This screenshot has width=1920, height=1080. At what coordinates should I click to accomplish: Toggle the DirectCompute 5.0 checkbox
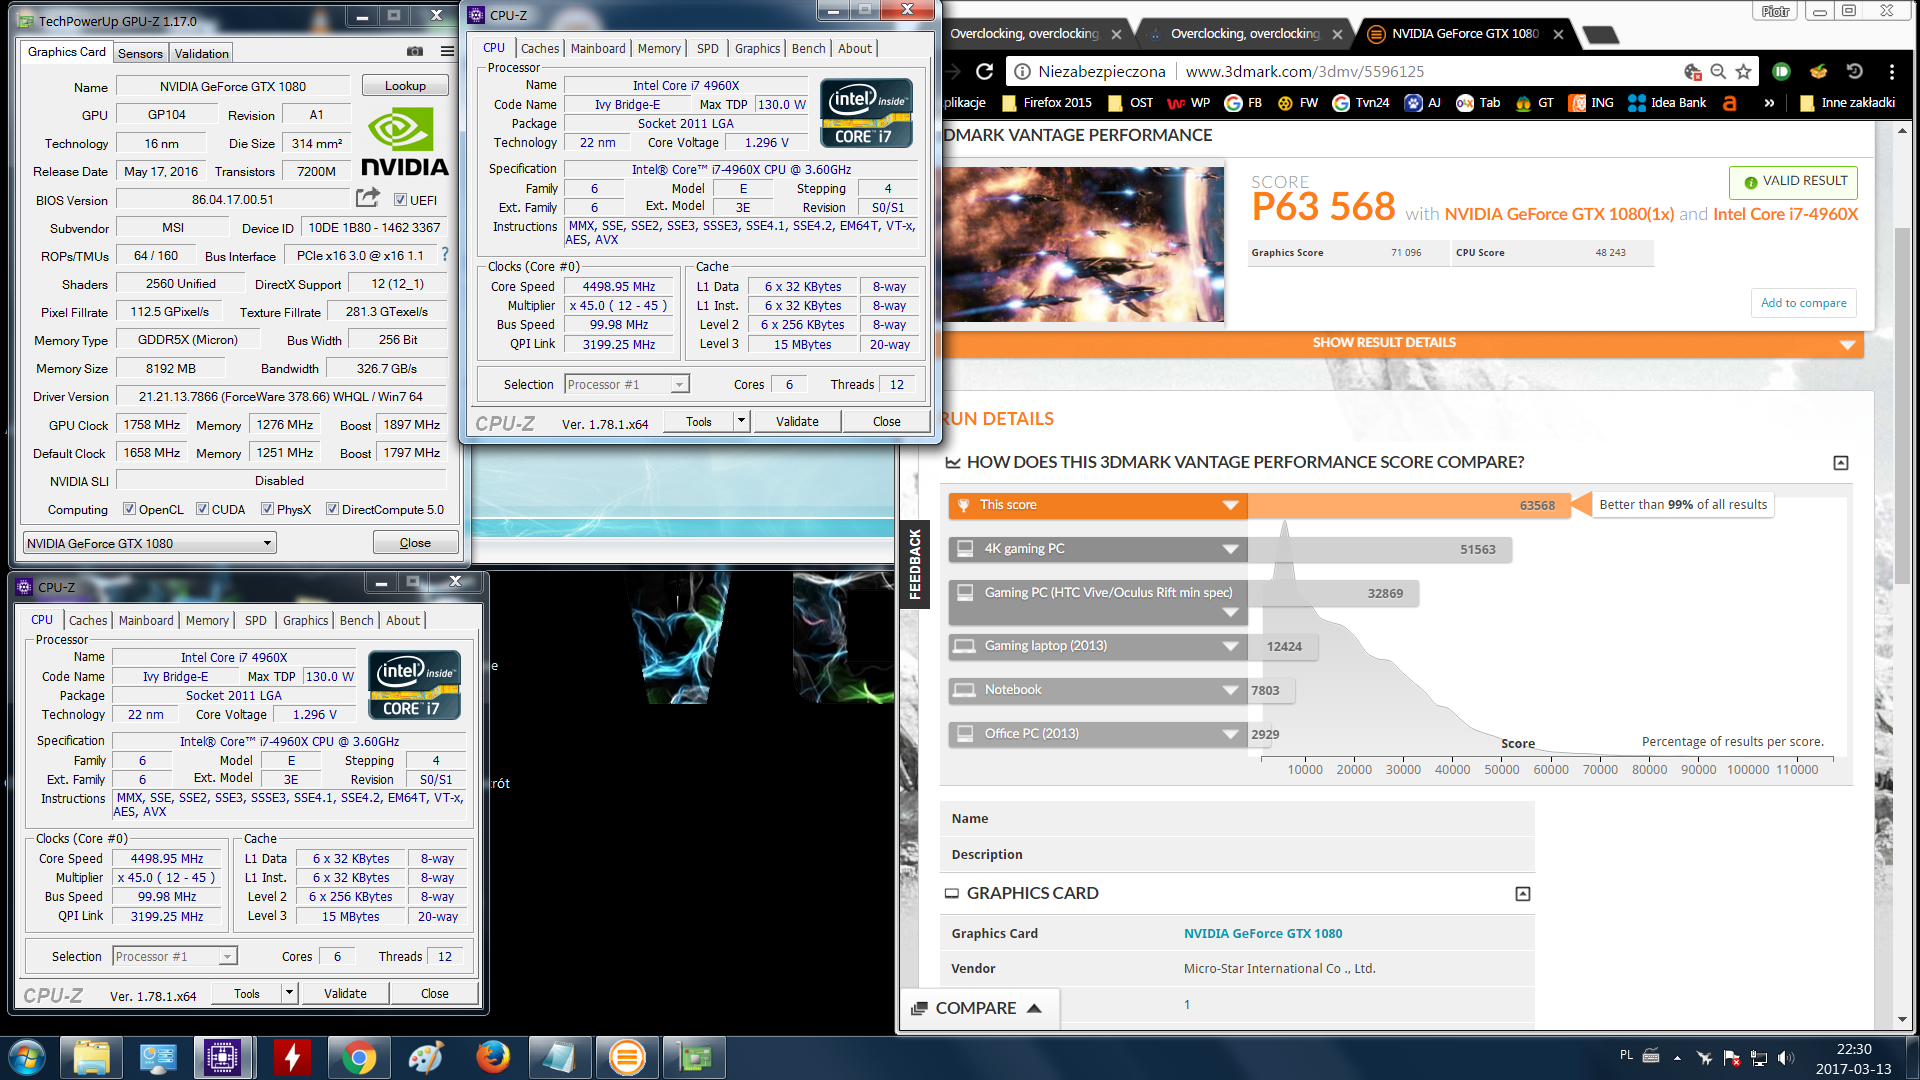pos(332,509)
